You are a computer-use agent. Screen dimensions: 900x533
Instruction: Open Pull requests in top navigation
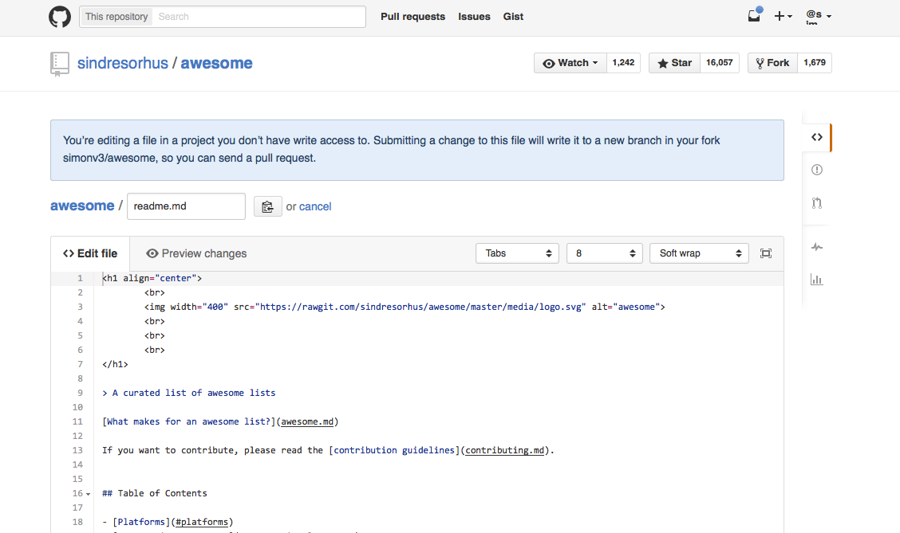click(413, 17)
